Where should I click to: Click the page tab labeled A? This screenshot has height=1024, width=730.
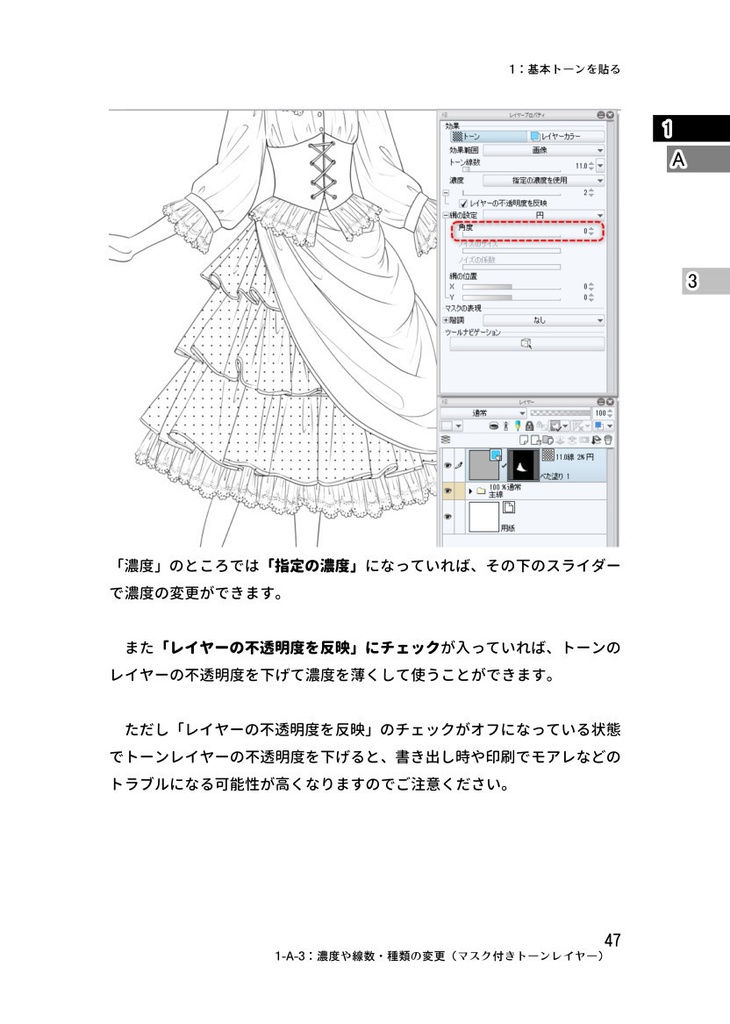(698, 159)
